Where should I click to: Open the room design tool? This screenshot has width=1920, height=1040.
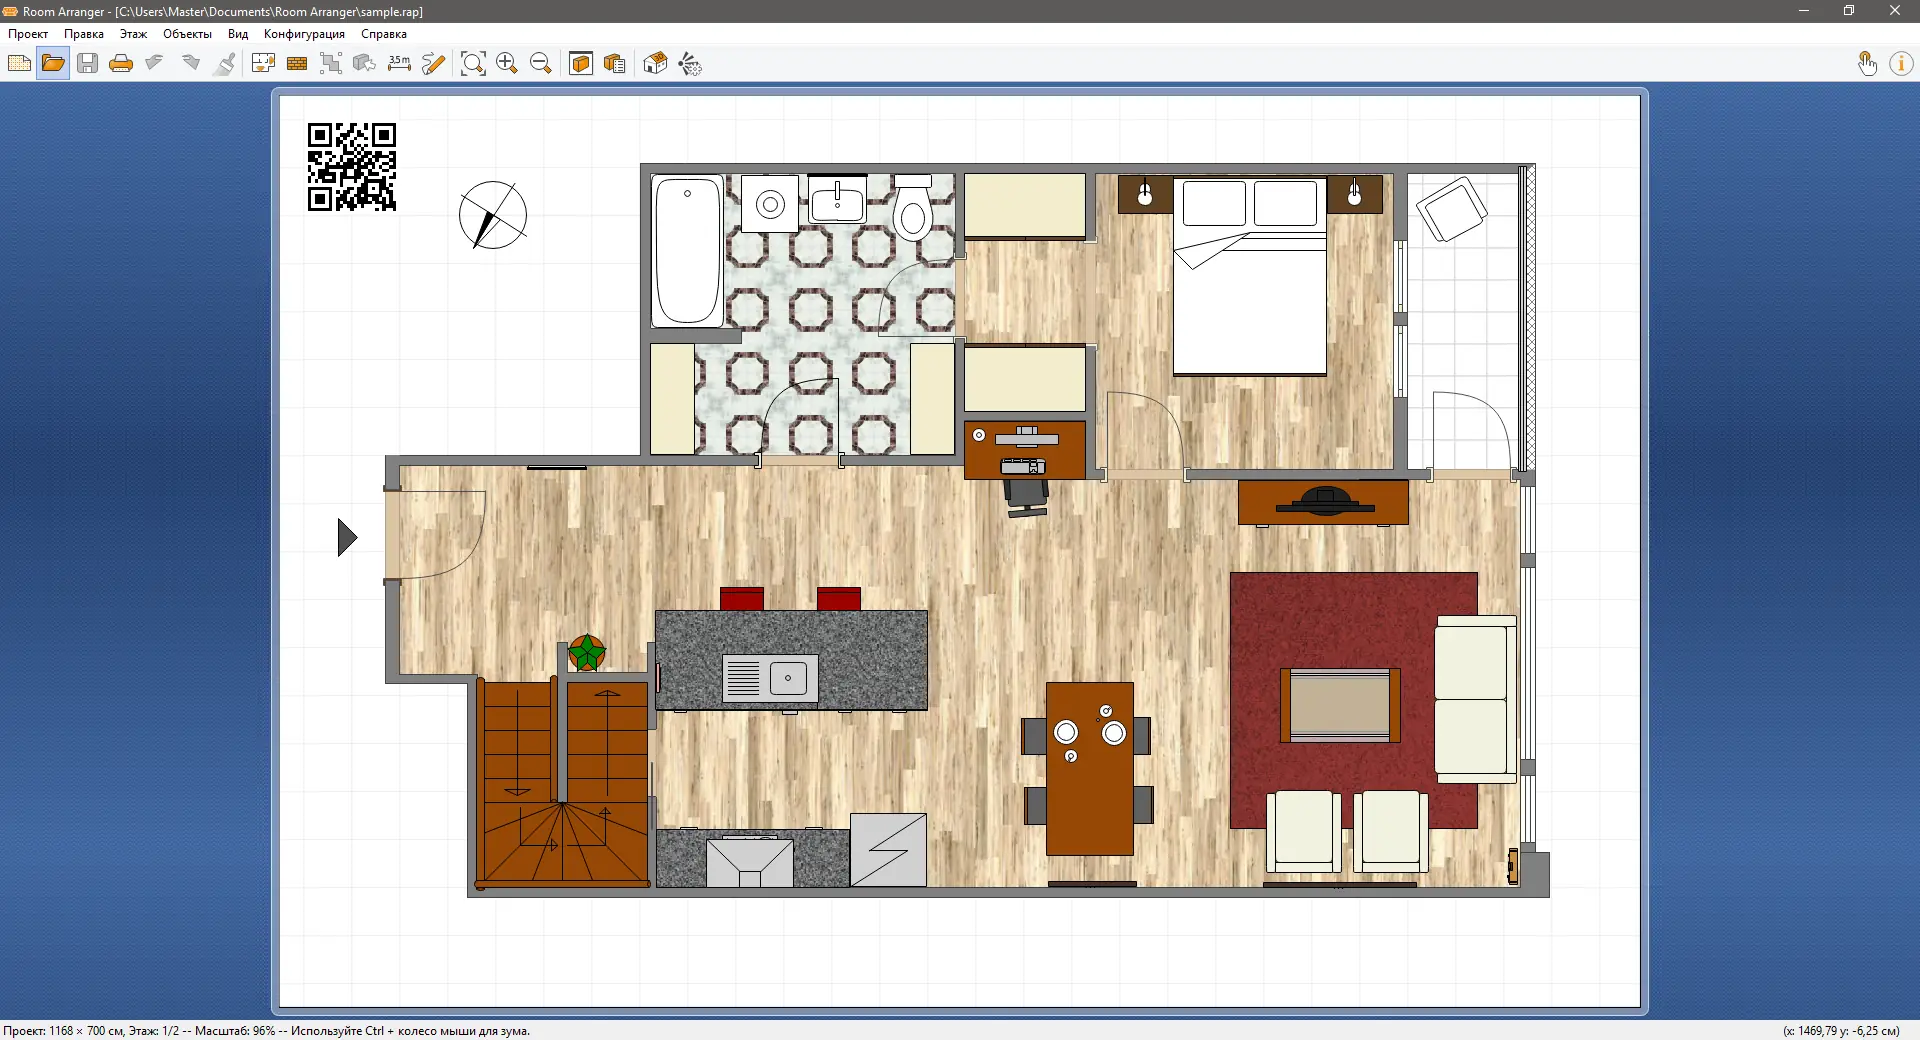(262, 63)
